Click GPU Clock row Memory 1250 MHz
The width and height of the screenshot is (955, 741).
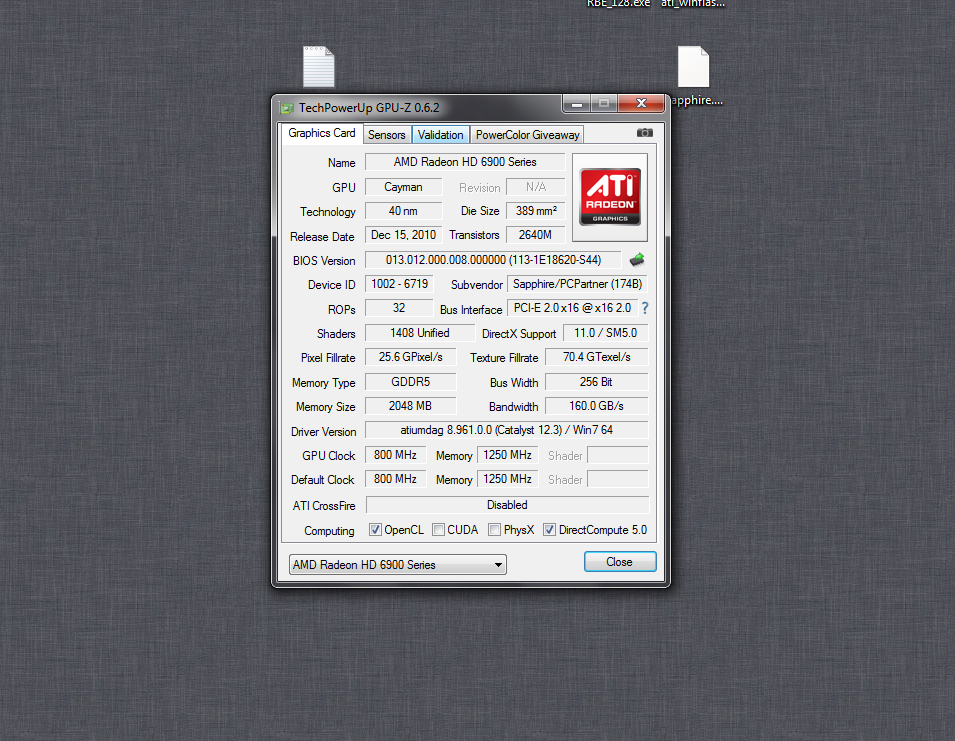(x=507, y=455)
